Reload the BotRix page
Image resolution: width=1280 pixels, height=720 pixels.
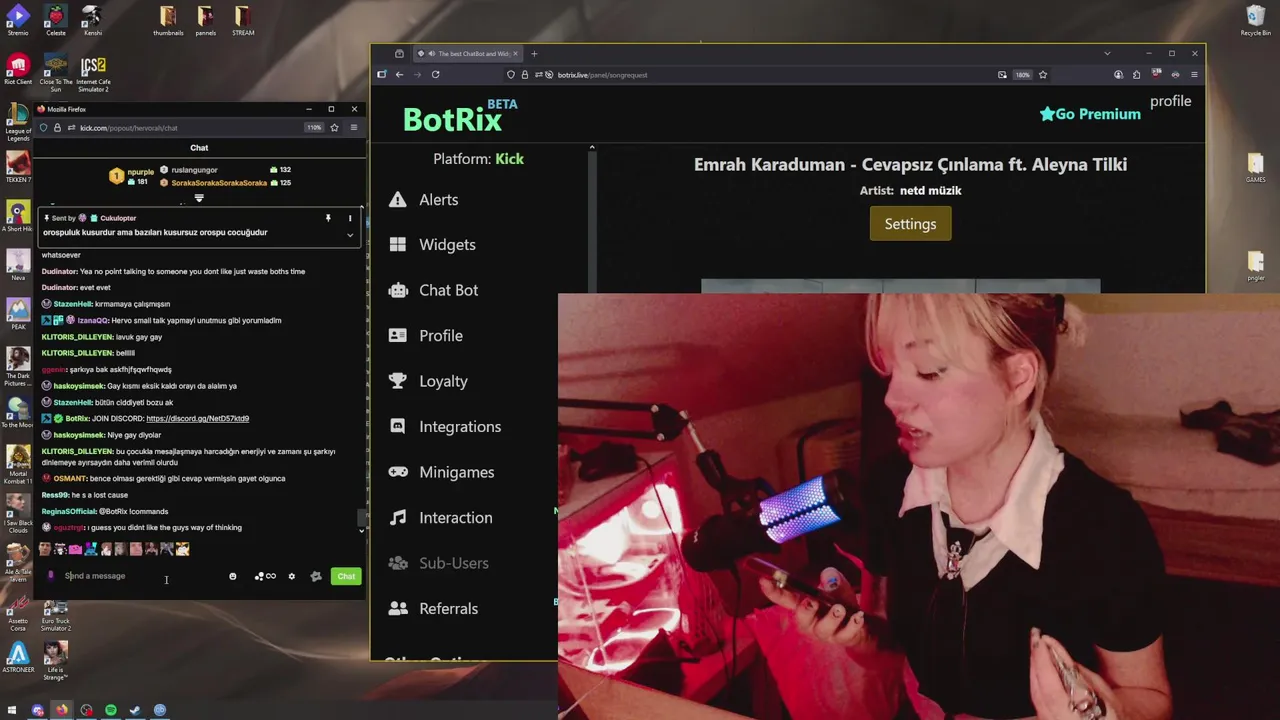(x=435, y=74)
